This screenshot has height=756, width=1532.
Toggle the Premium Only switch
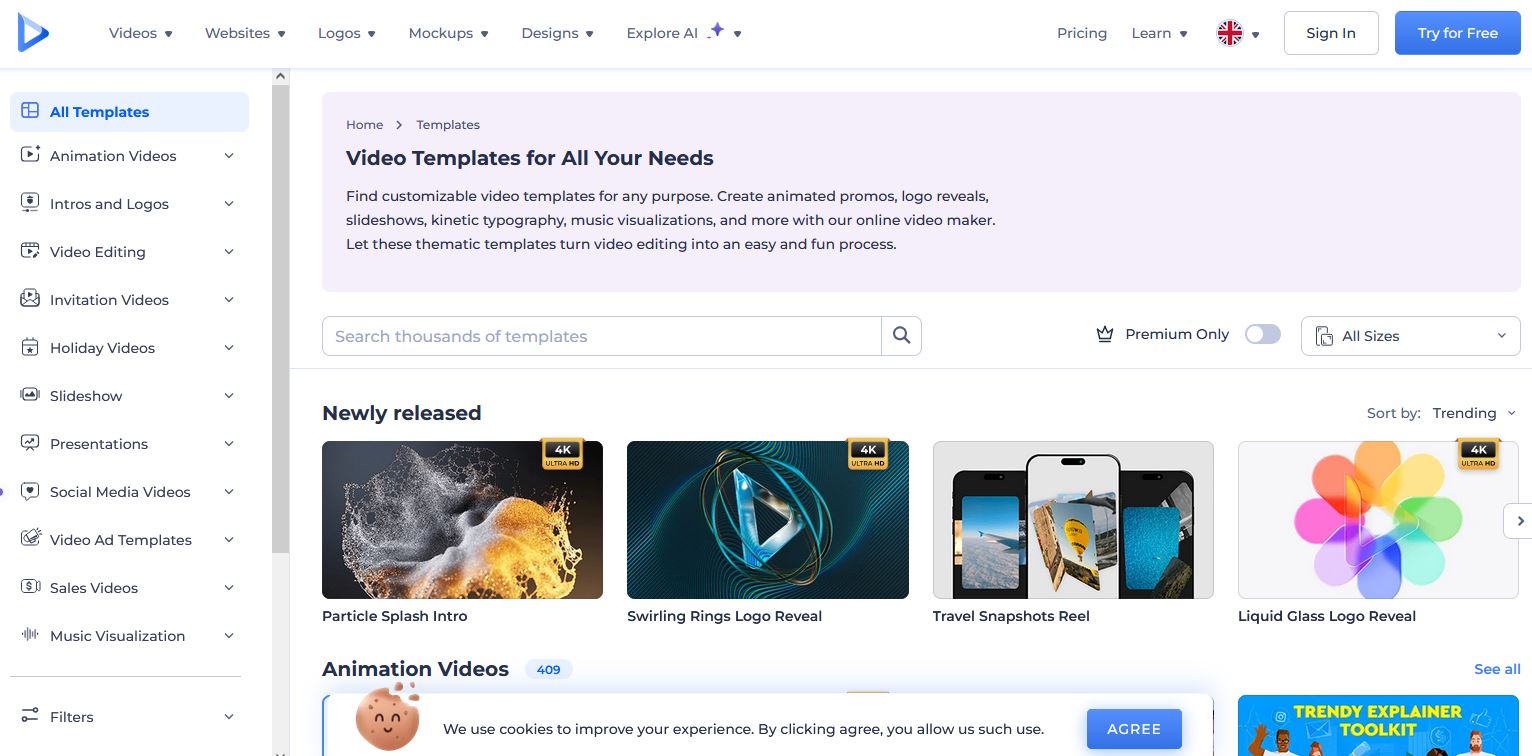click(1262, 335)
